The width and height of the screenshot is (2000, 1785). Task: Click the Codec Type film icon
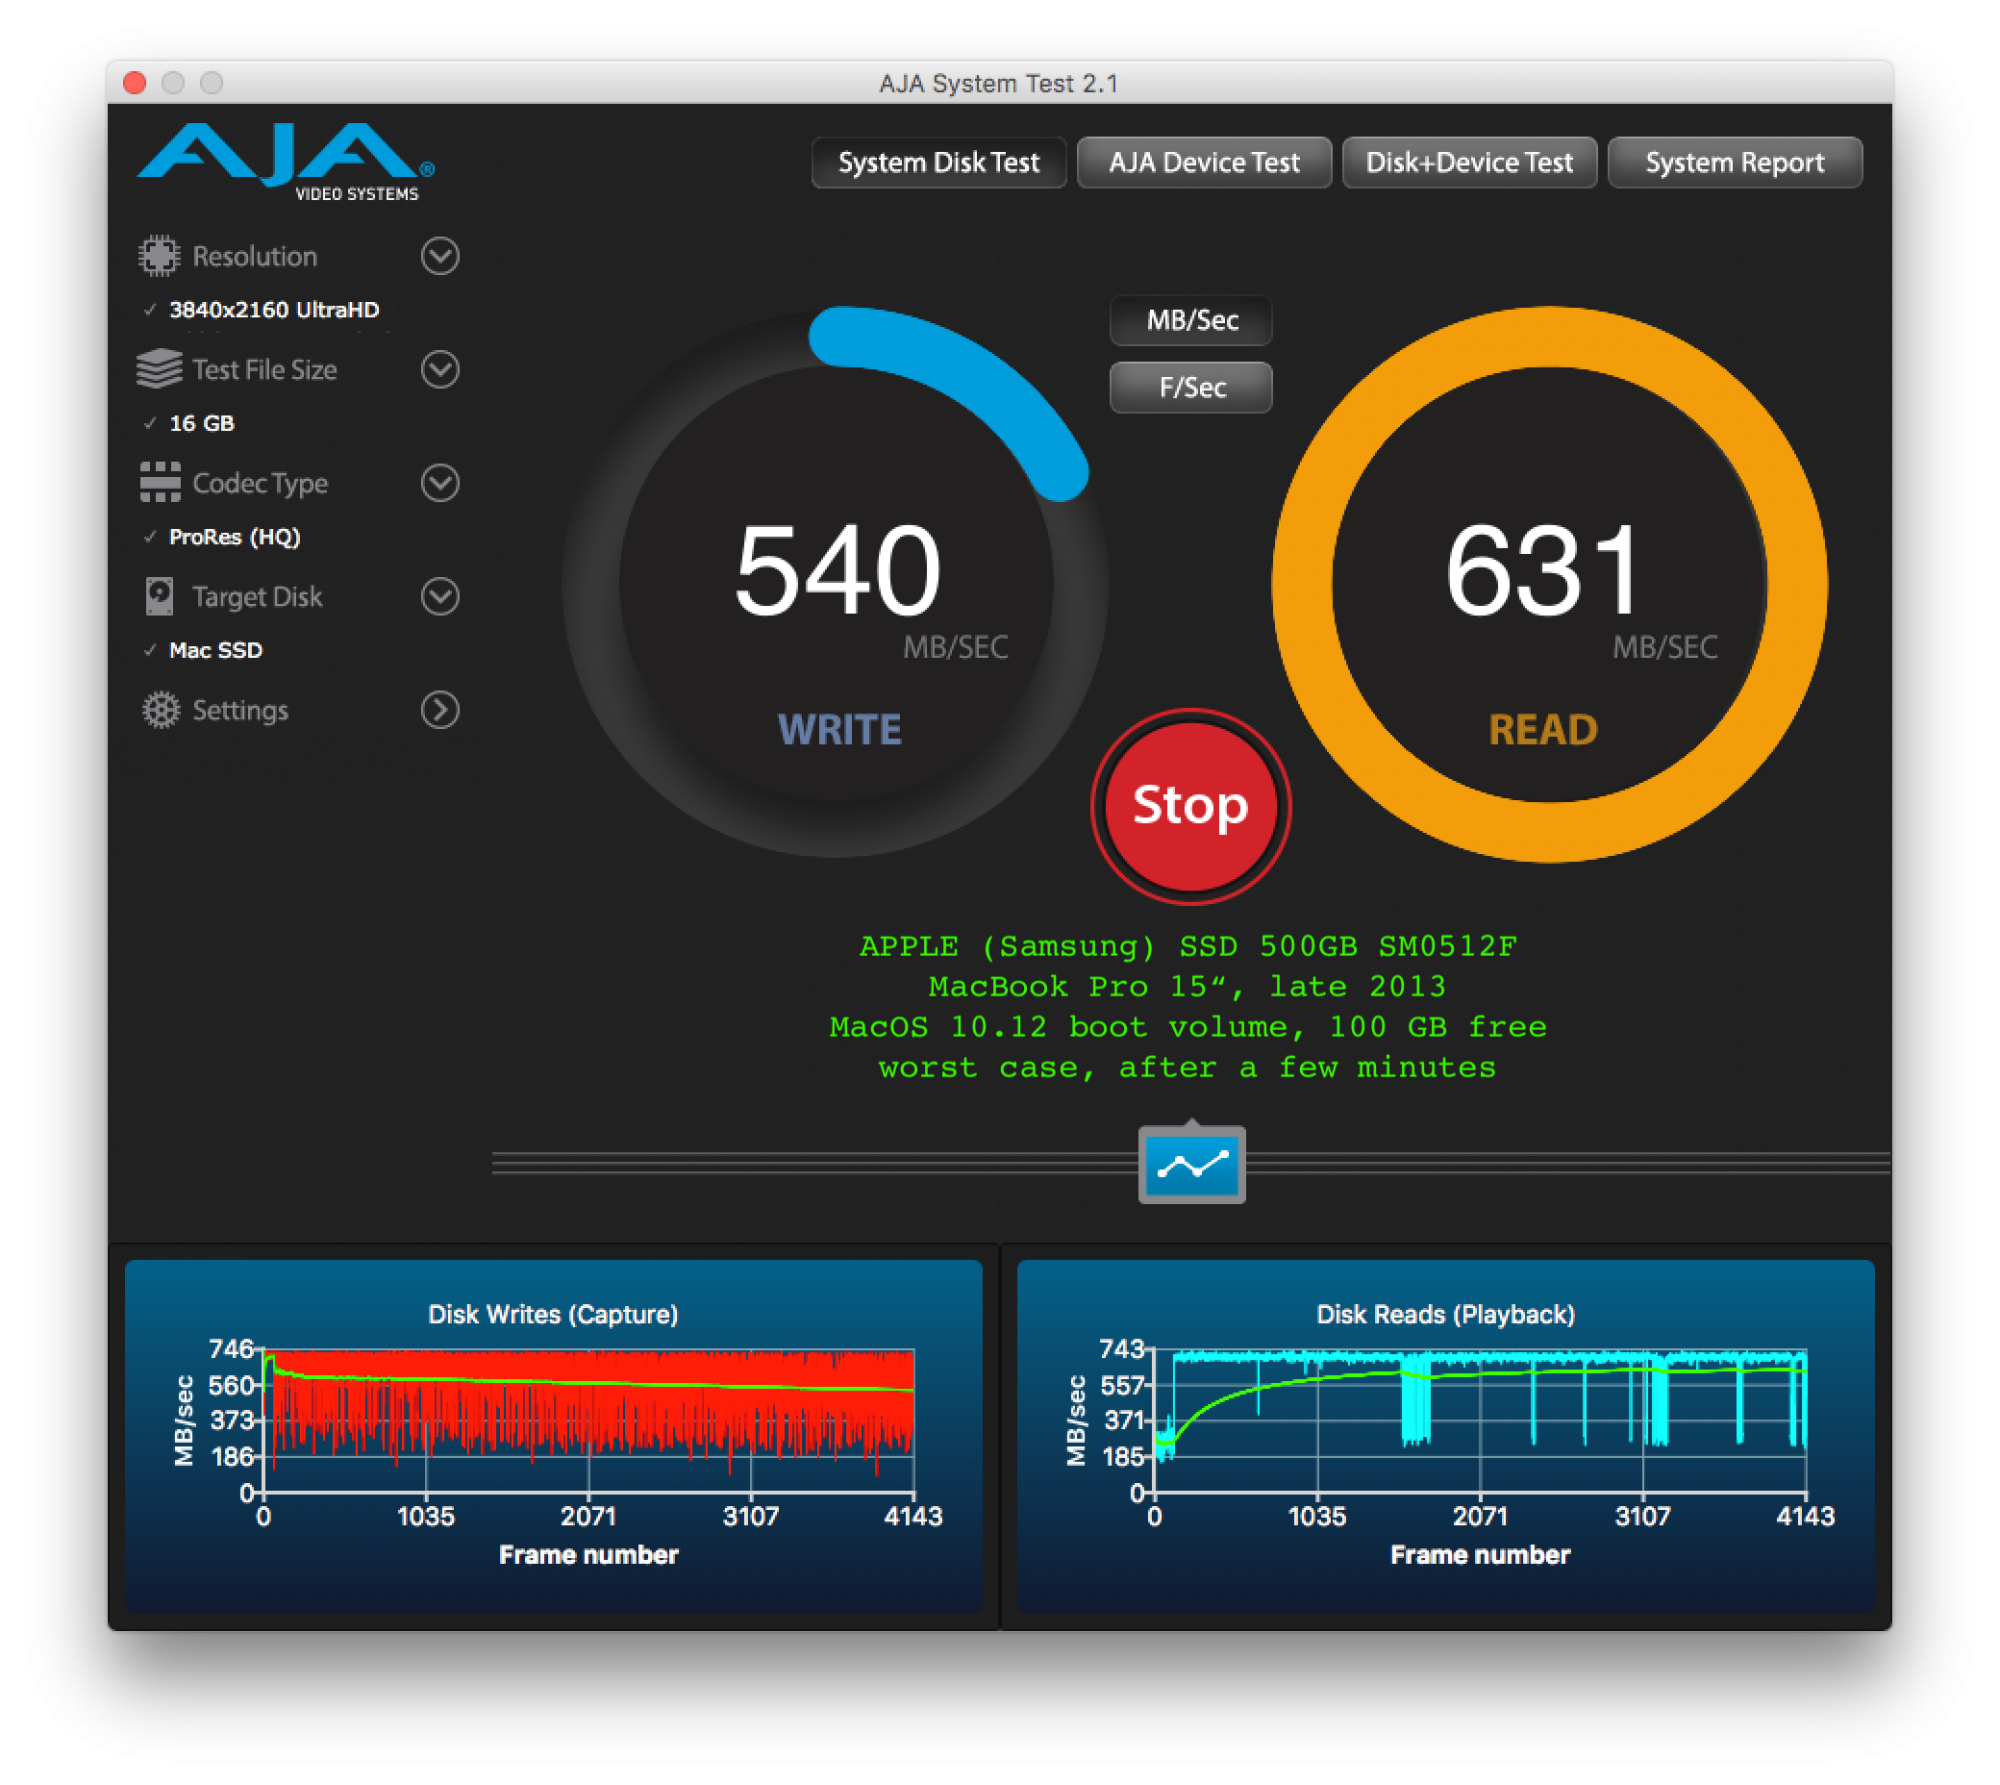pos(160,483)
